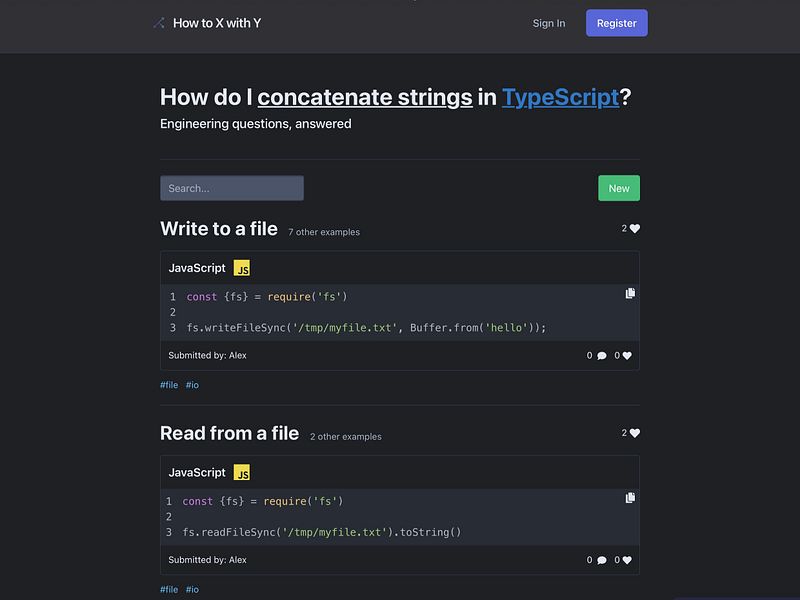
Task: Click the JS badge in Write to a file card
Action: [242, 268]
